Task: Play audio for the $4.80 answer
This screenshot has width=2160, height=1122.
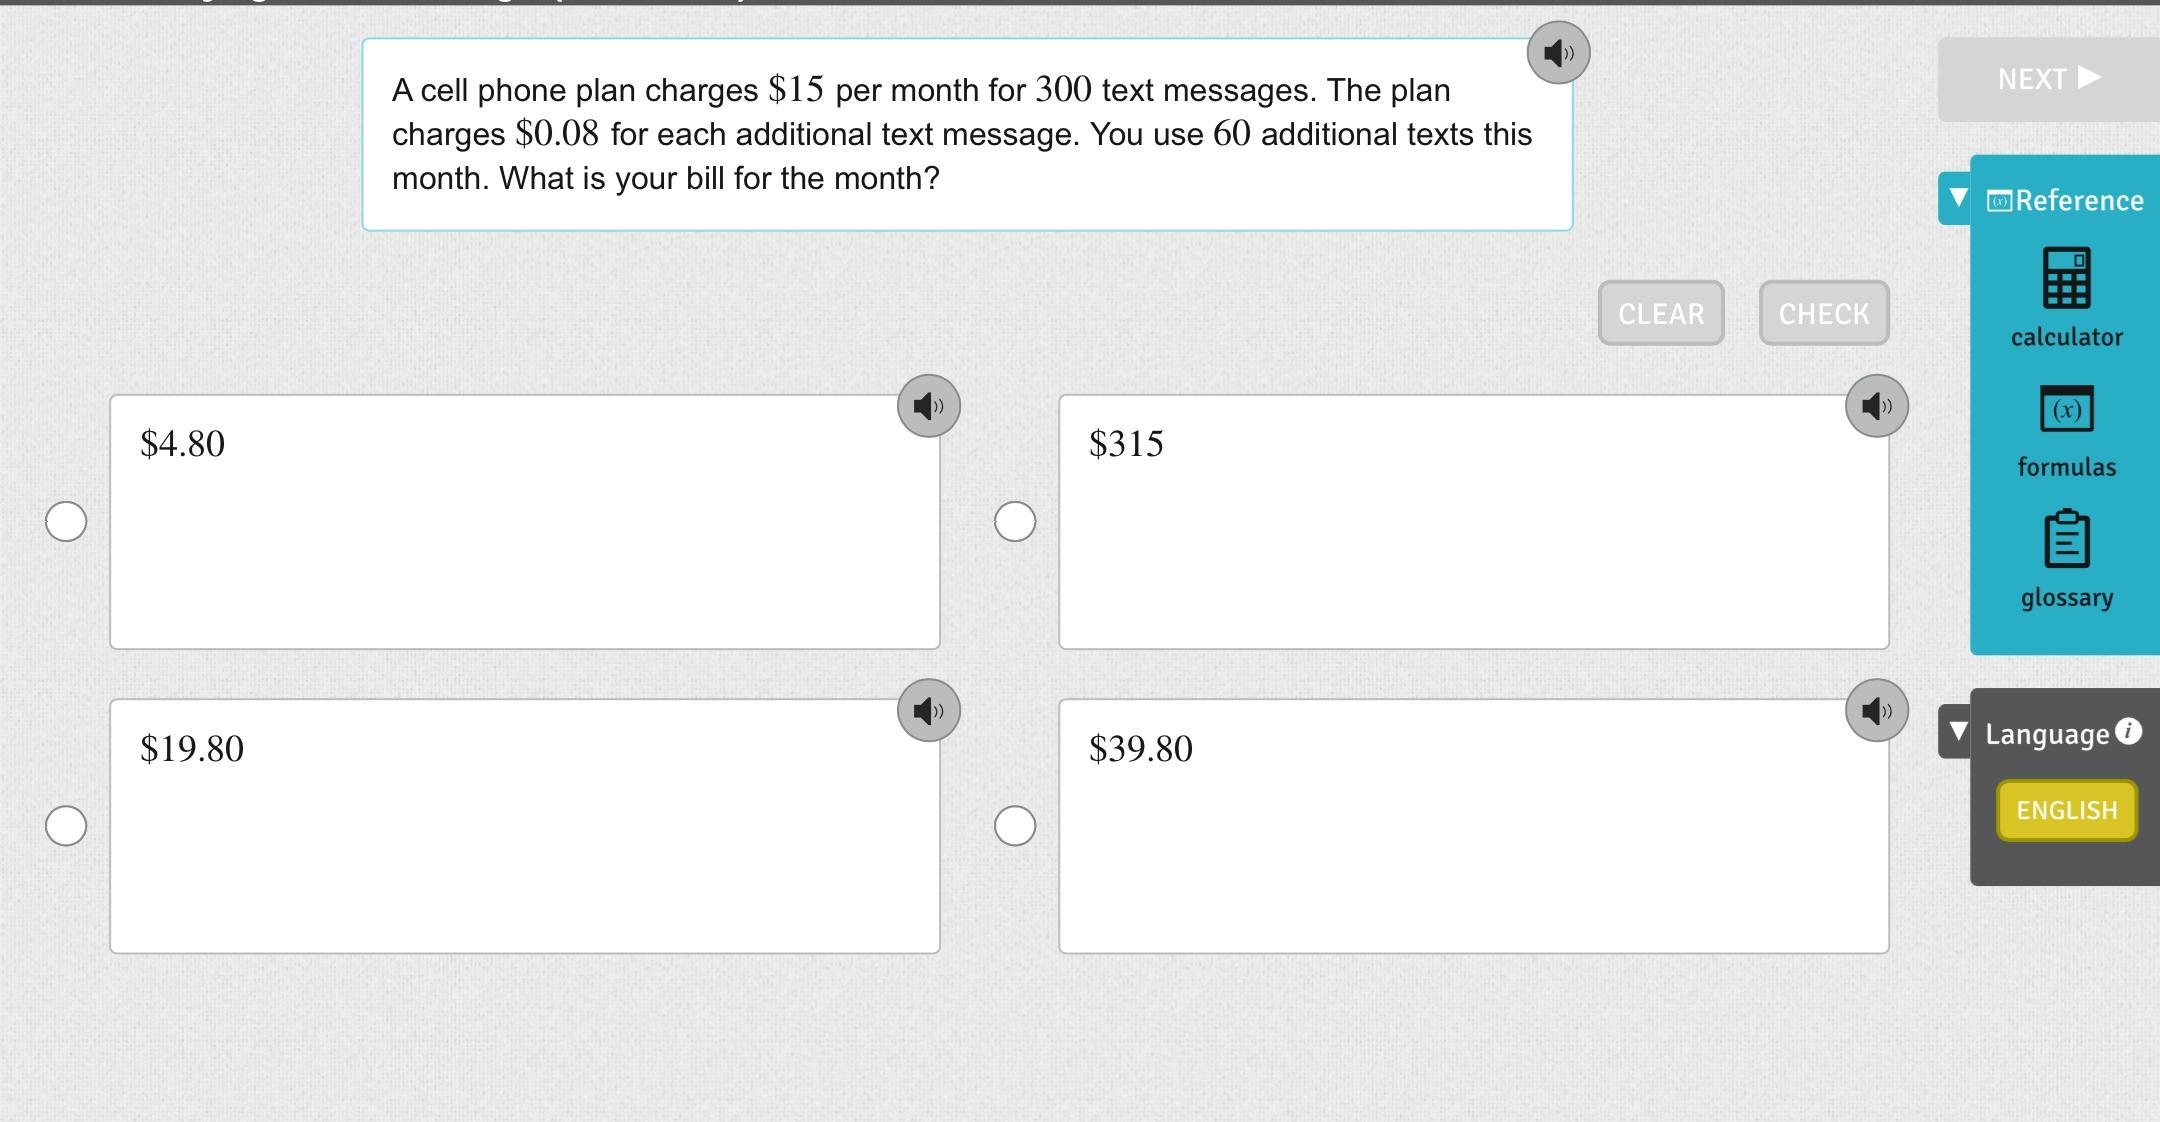Action: 928,406
